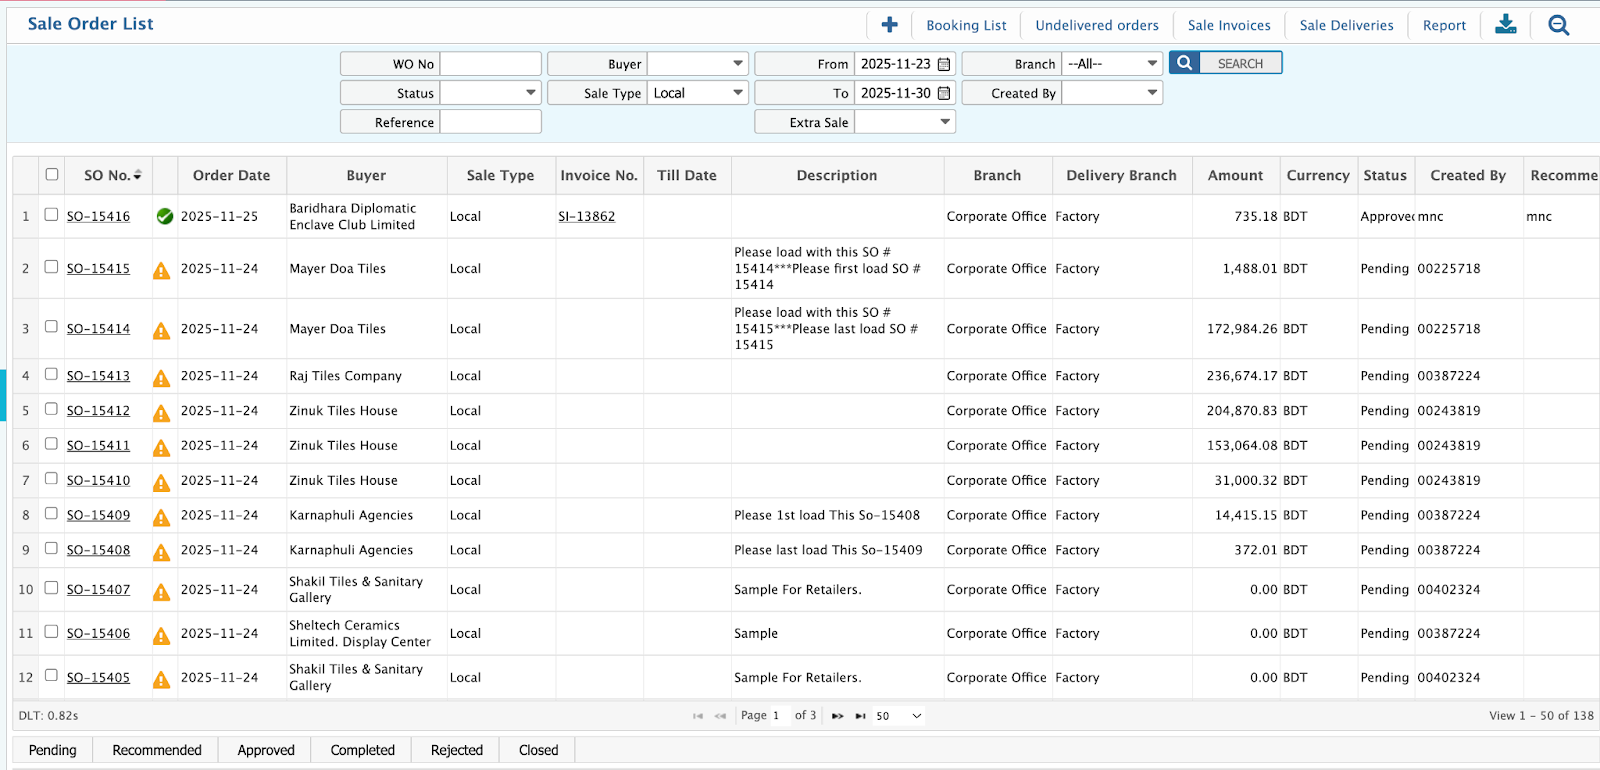Open sale order SO-15411 link
This screenshot has height=770, width=1600.
click(x=98, y=445)
